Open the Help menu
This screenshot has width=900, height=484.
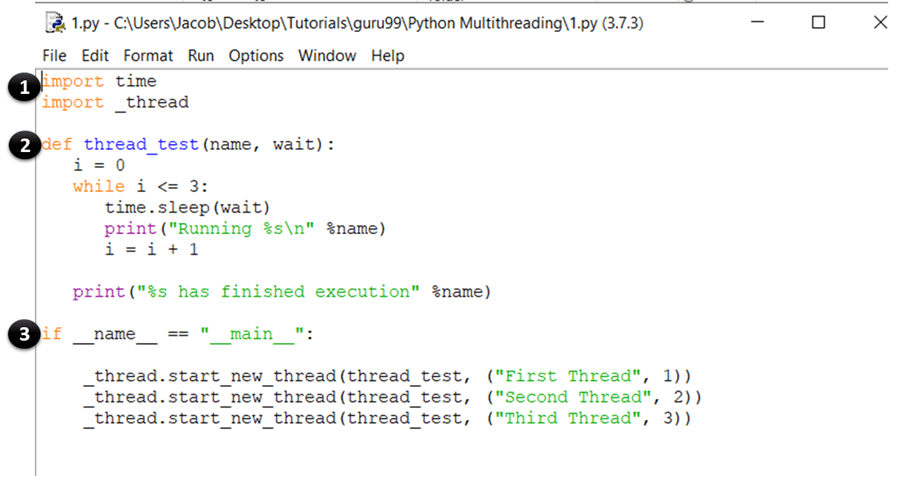click(x=387, y=56)
